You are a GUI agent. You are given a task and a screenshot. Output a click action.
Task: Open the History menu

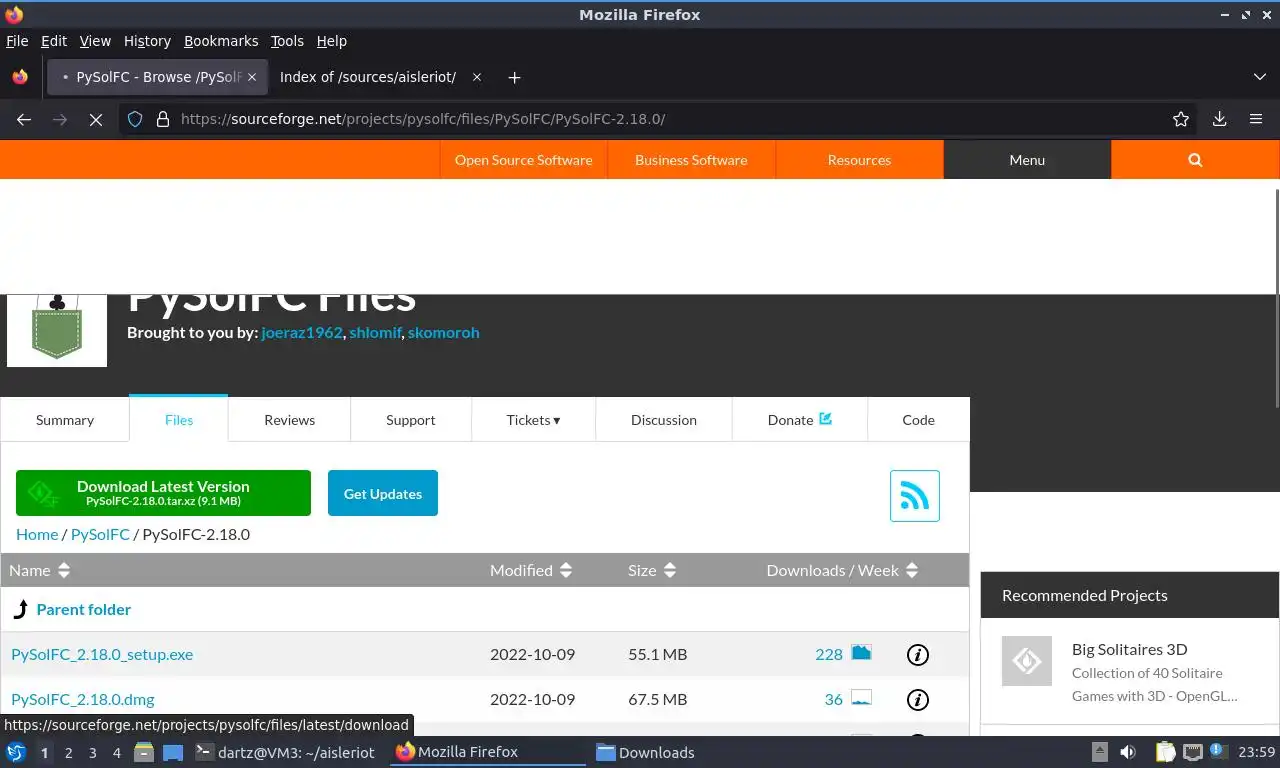point(147,41)
